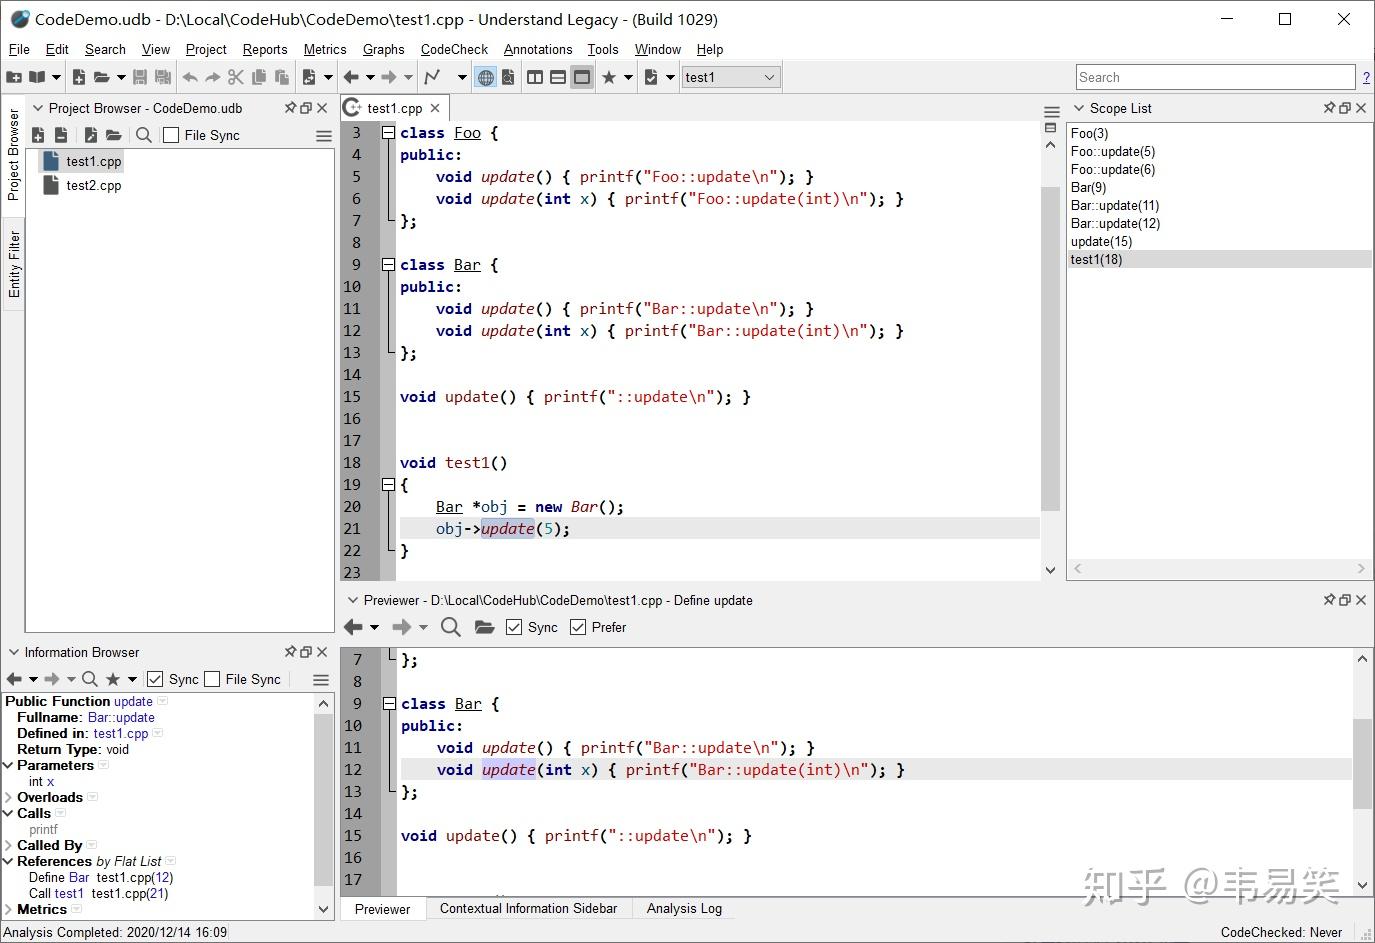Click the Previewer back arrow
Screen dimensions: 1375x943
[353, 627]
